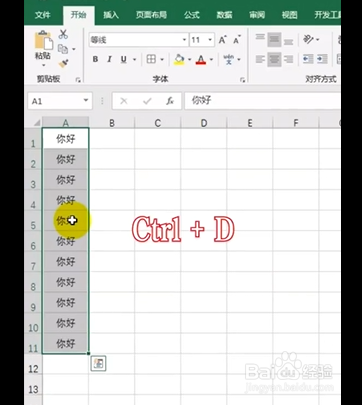Select column E header
The height and width of the screenshot is (405, 362).
[250, 123]
